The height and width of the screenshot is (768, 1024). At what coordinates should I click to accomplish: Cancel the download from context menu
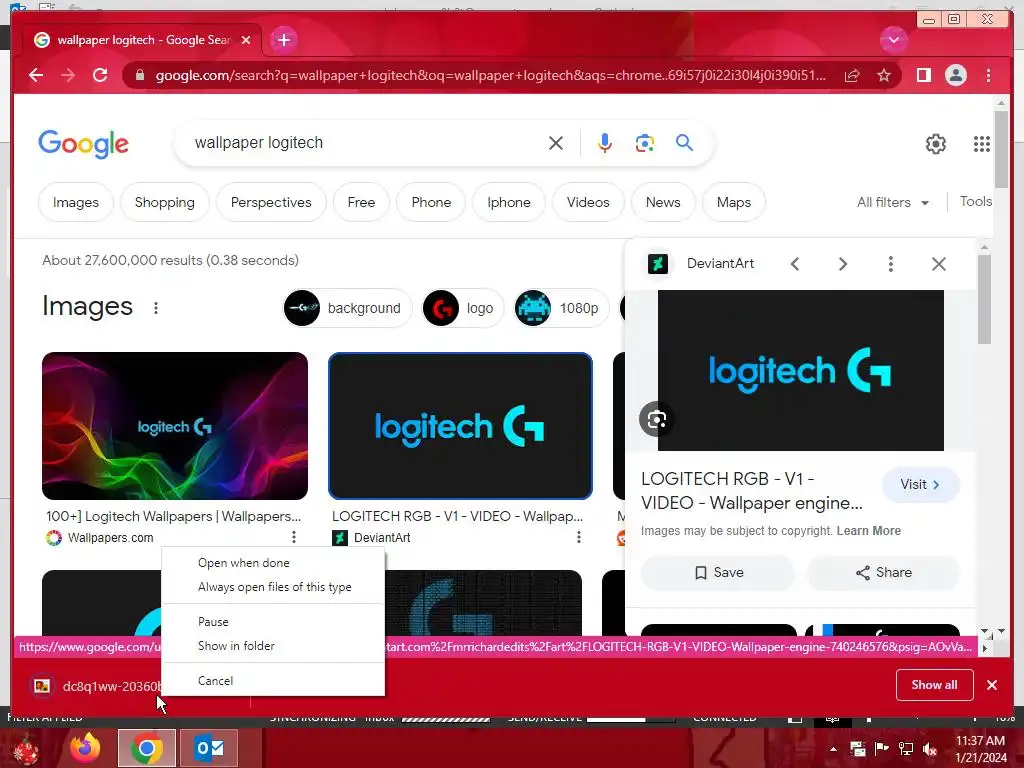273,680
